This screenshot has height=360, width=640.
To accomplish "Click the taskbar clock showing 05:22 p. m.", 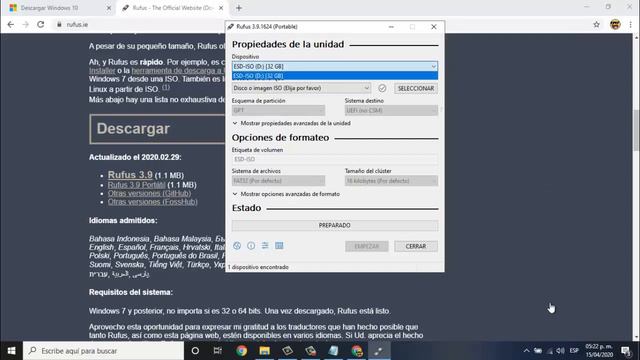I will tap(600, 351).
